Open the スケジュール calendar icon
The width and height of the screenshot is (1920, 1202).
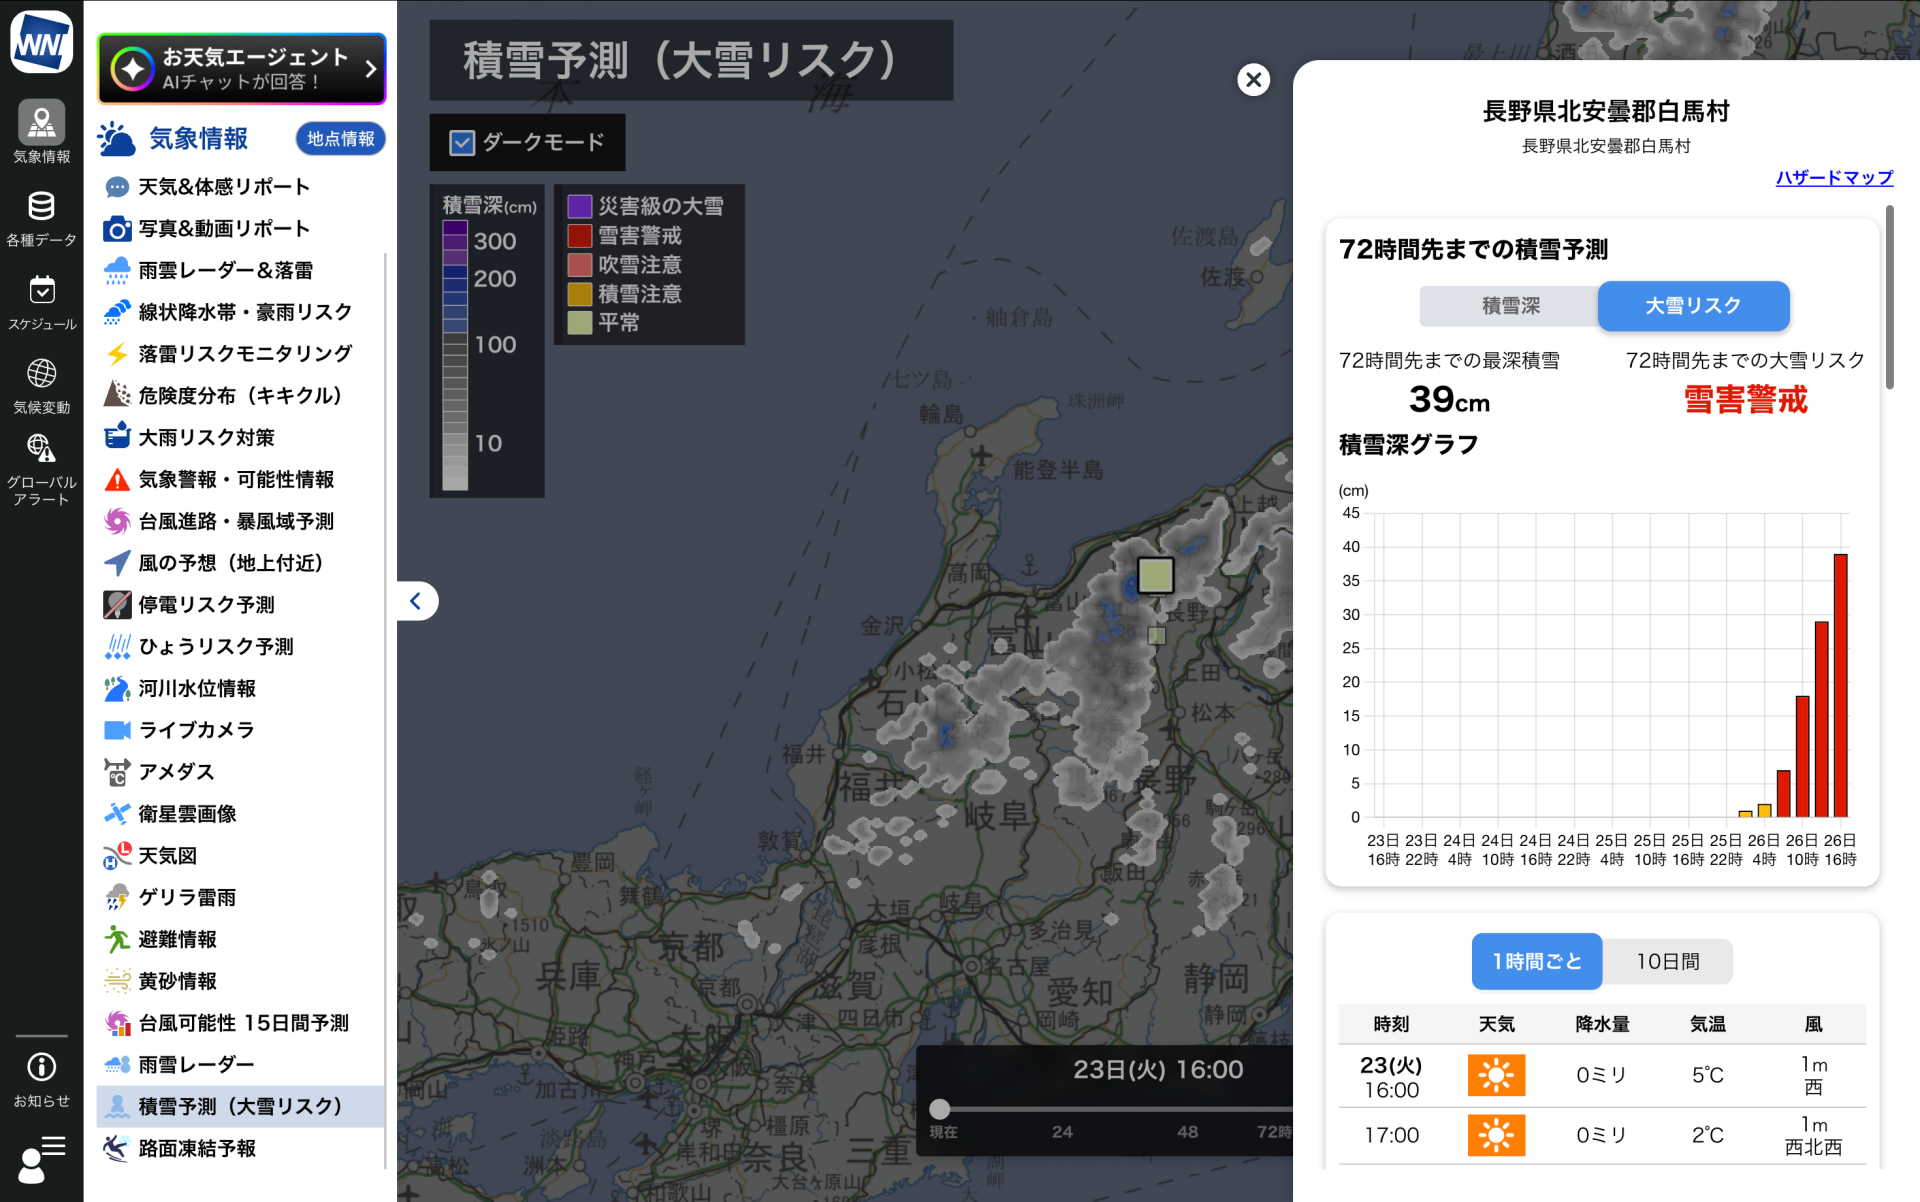point(41,292)
